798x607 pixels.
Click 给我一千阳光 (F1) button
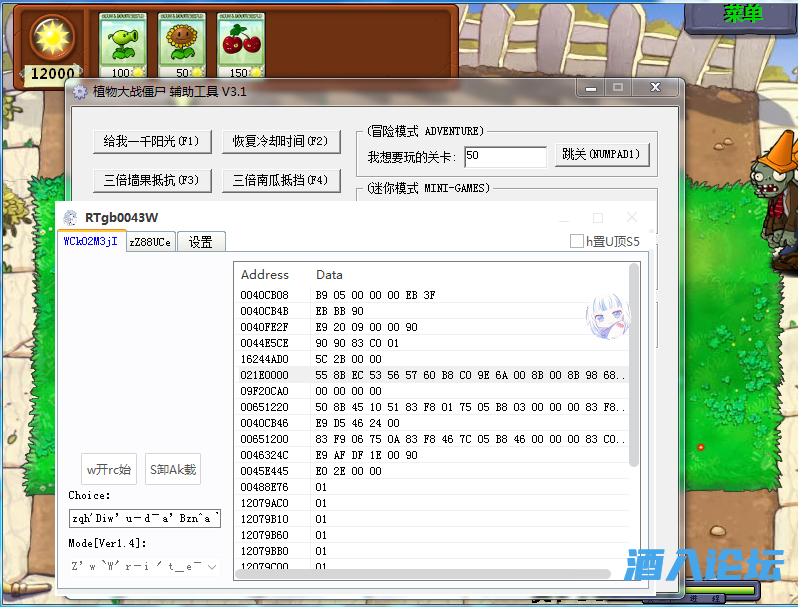pos(152,141)
